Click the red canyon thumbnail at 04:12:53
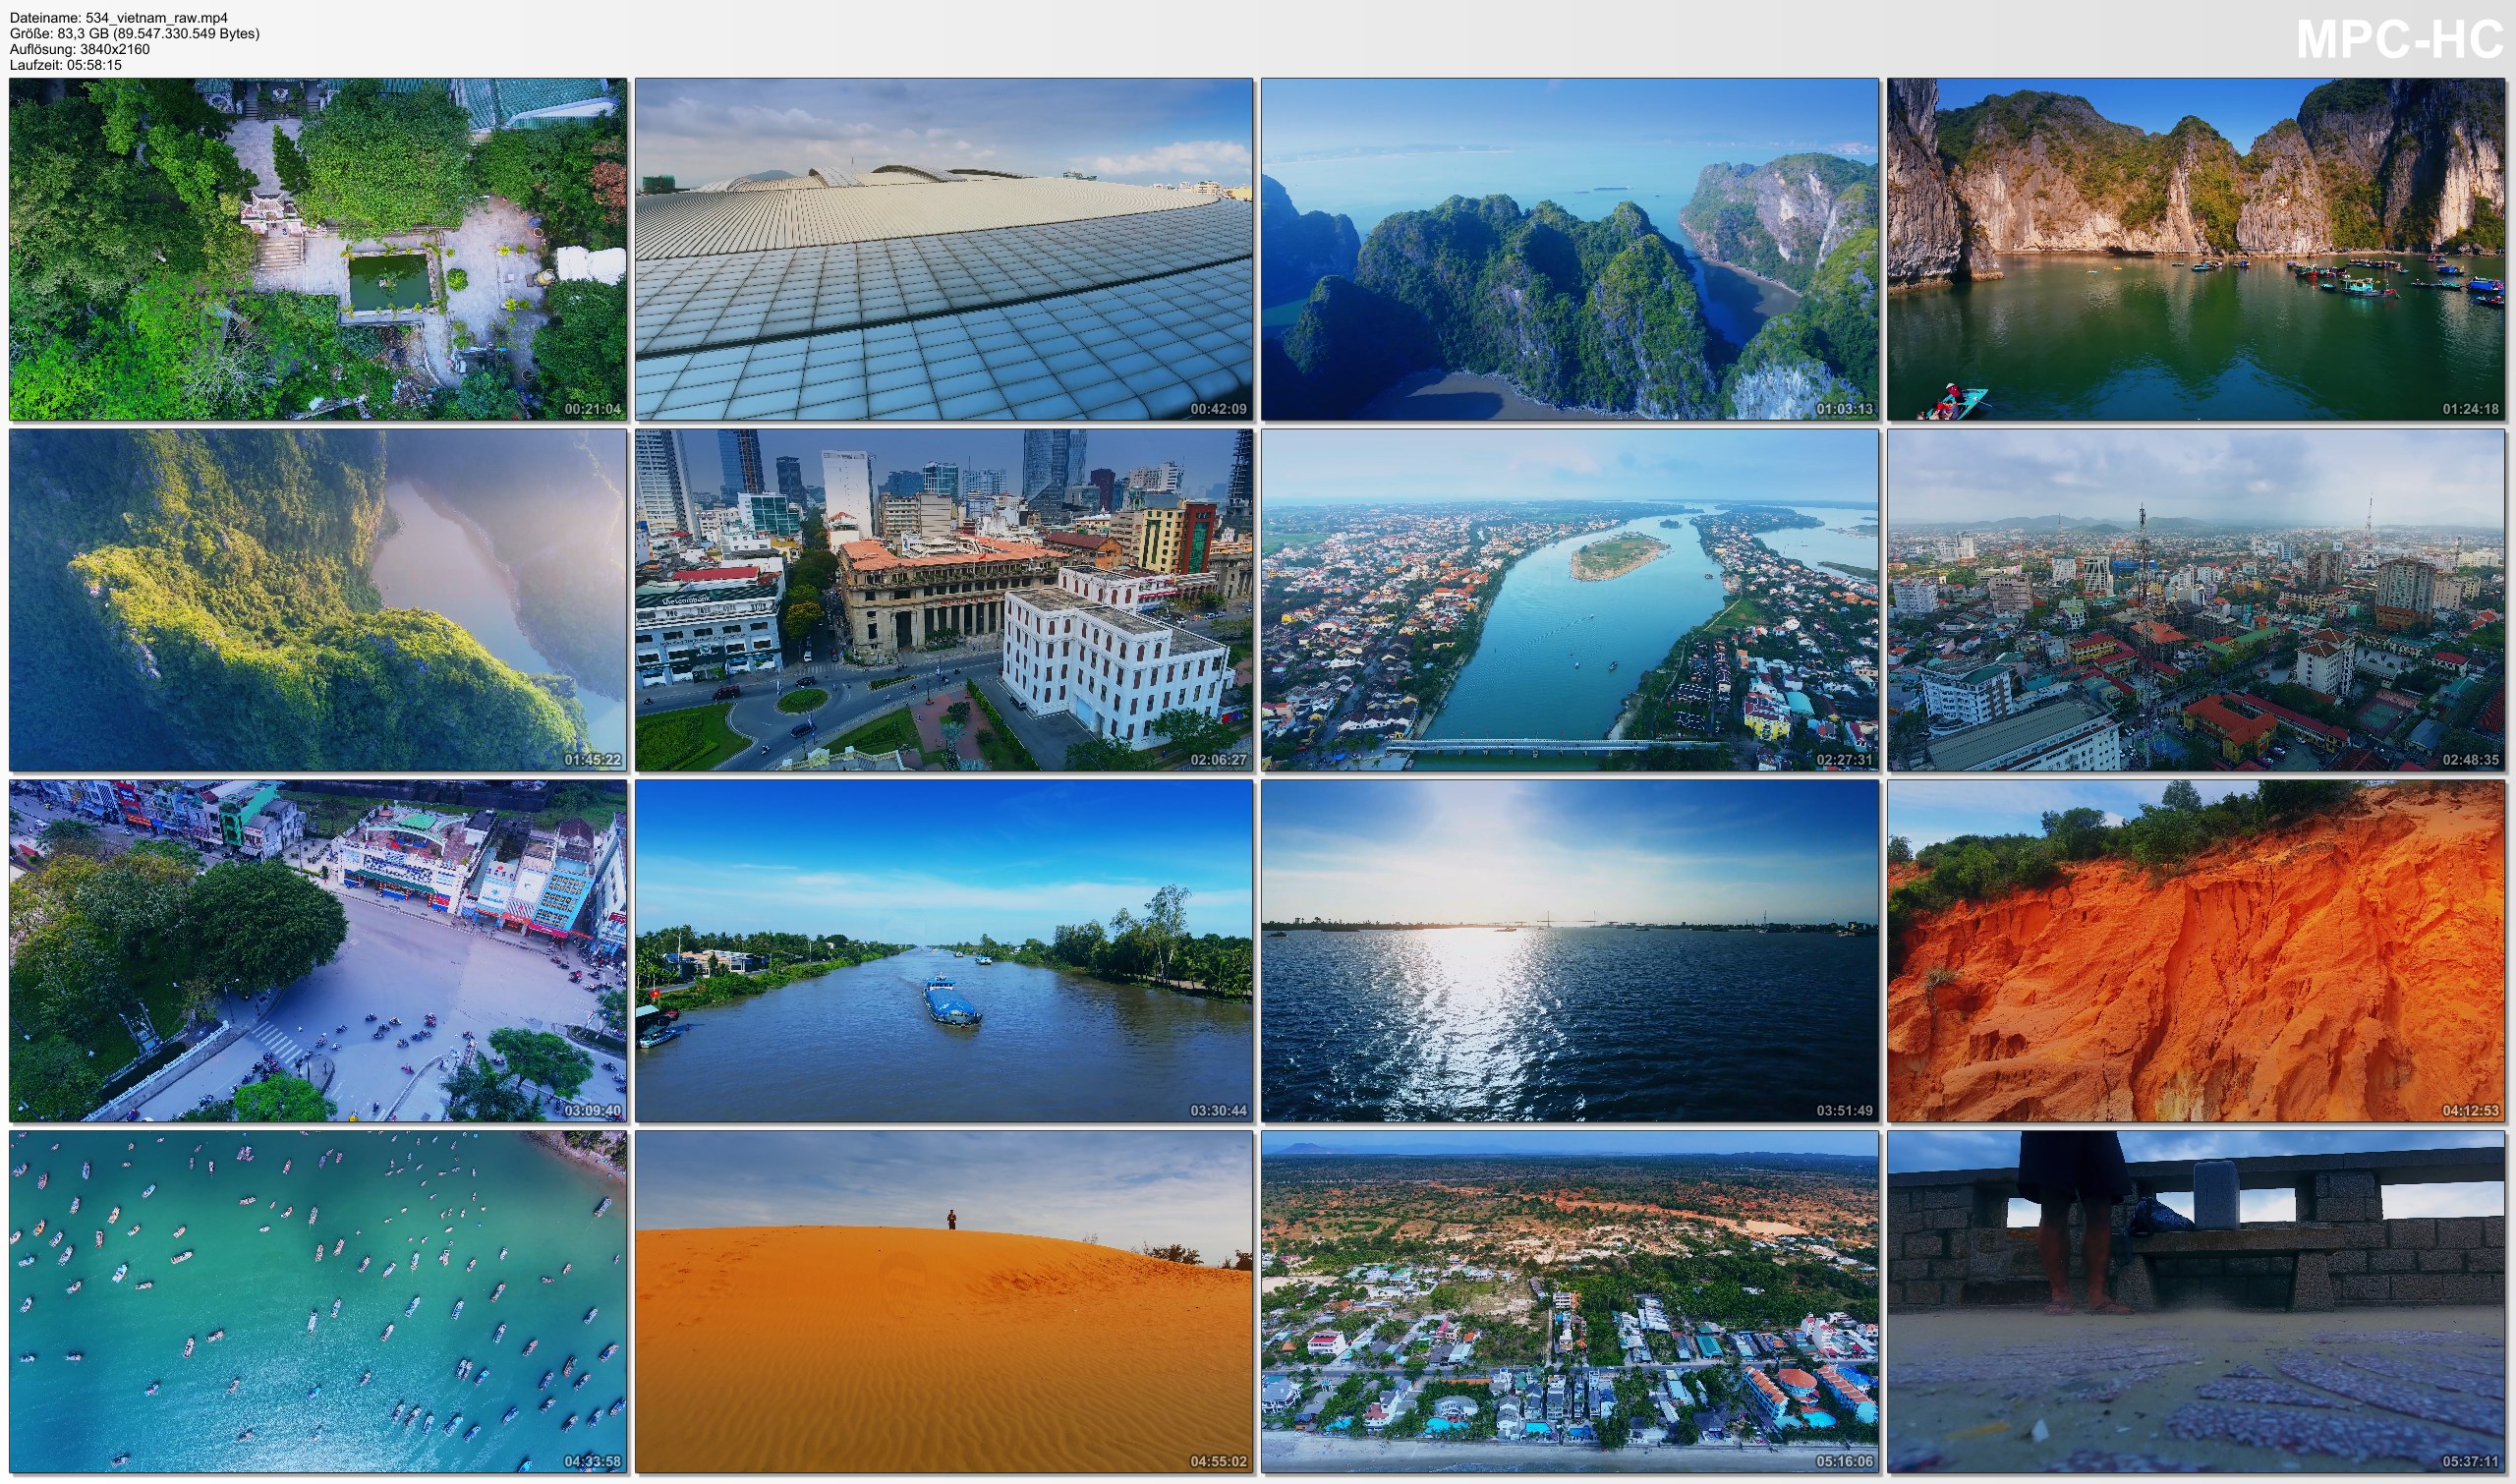2516x1484 pixels. pos(2196,951)
